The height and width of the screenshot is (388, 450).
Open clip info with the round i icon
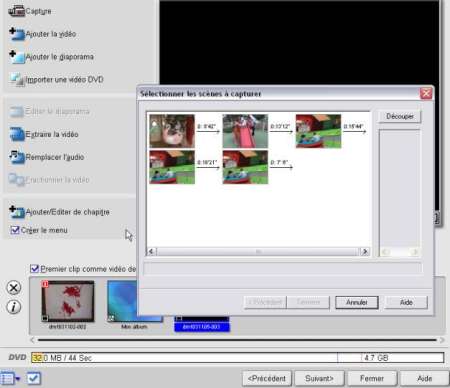coord(14,307)
